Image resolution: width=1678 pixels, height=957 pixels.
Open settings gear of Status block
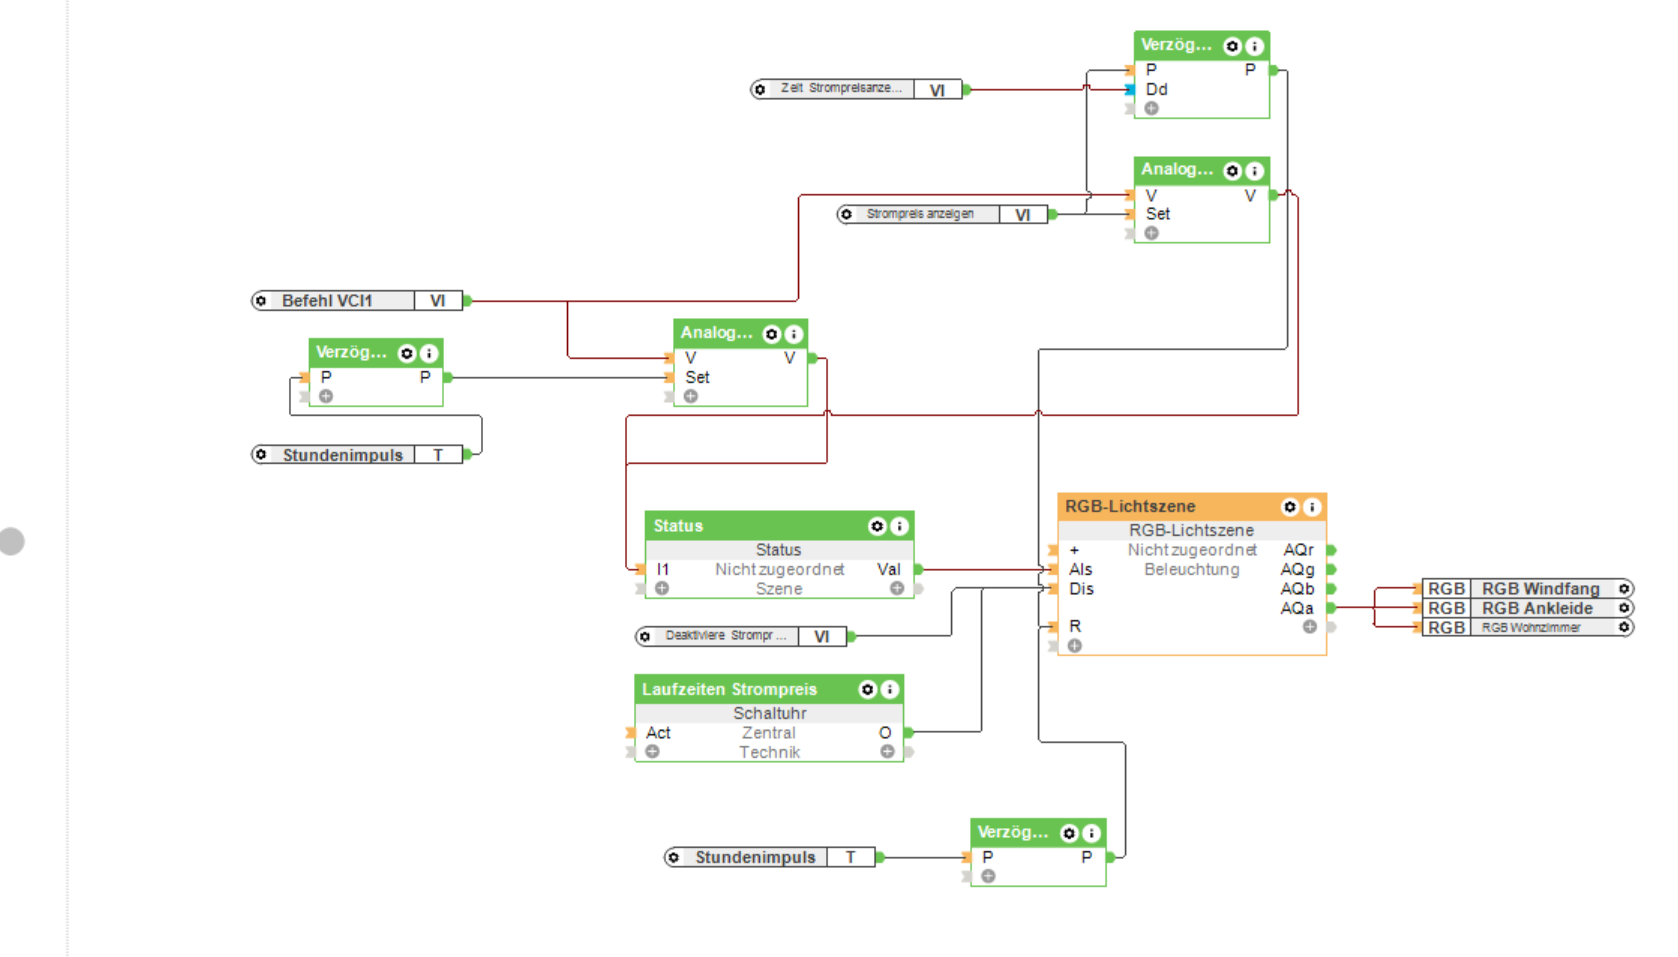(x=877, y=526)
